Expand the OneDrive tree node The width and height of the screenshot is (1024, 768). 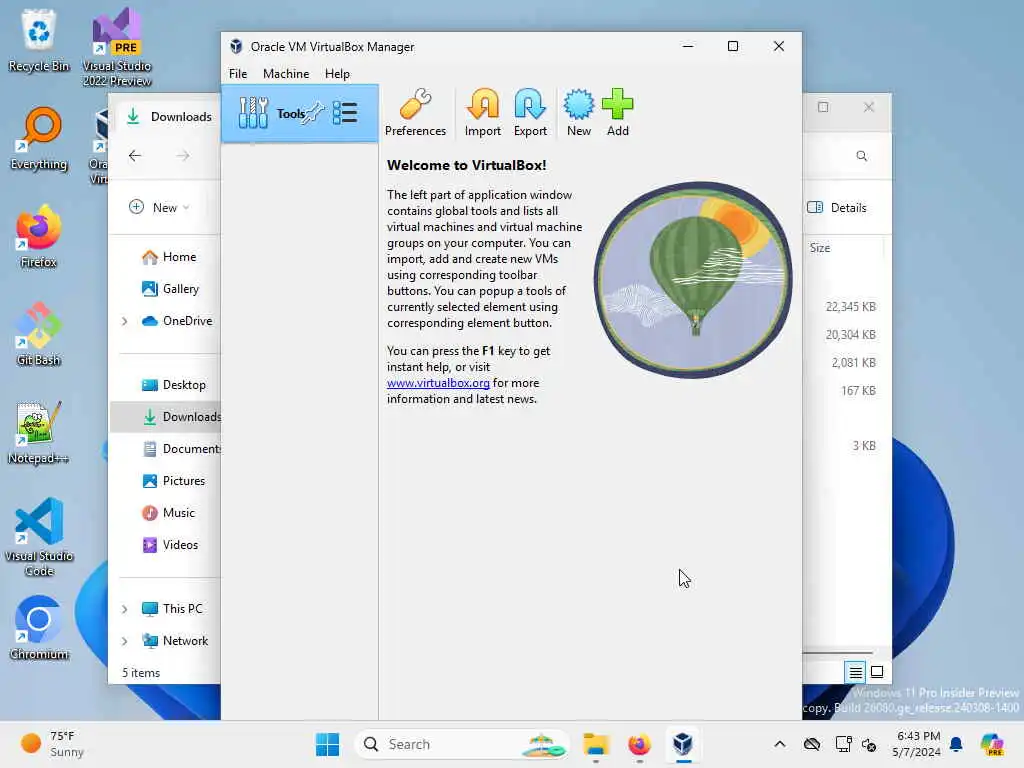(125, 321)
